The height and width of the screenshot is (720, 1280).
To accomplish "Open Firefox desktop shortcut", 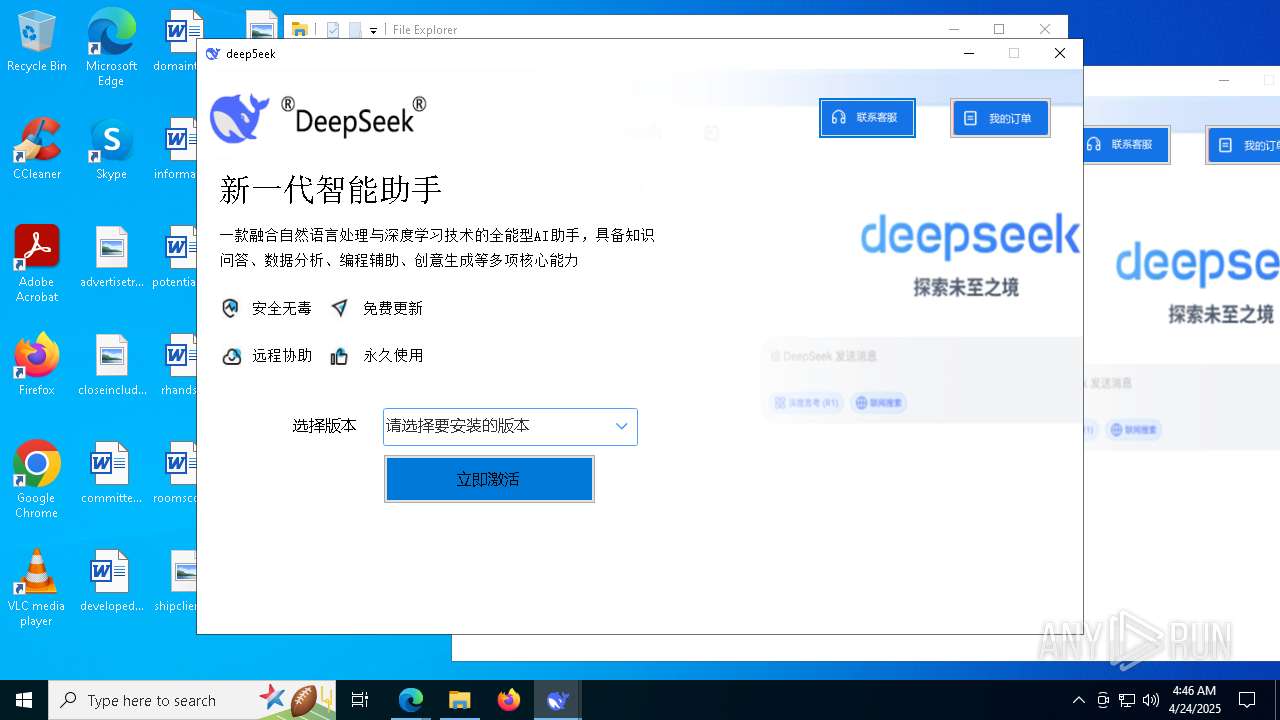I will (37, 365).
